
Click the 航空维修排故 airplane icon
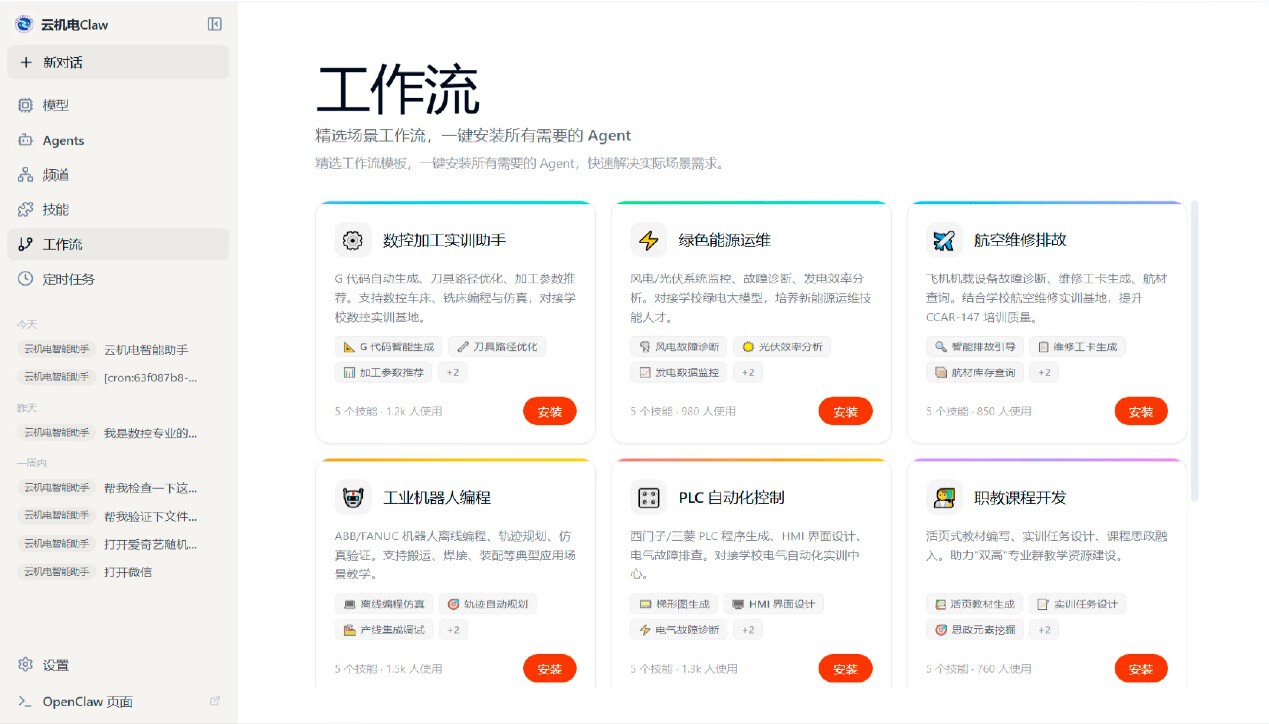pyautogui.click(x=944, y=240)
